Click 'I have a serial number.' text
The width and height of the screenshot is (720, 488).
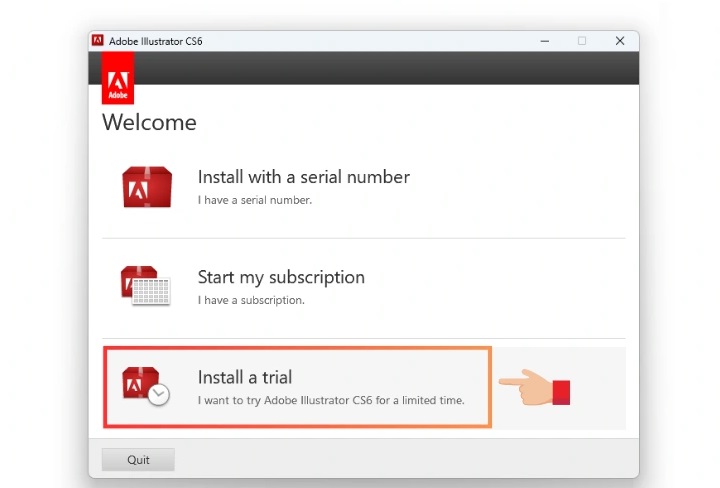coord(255,200)
